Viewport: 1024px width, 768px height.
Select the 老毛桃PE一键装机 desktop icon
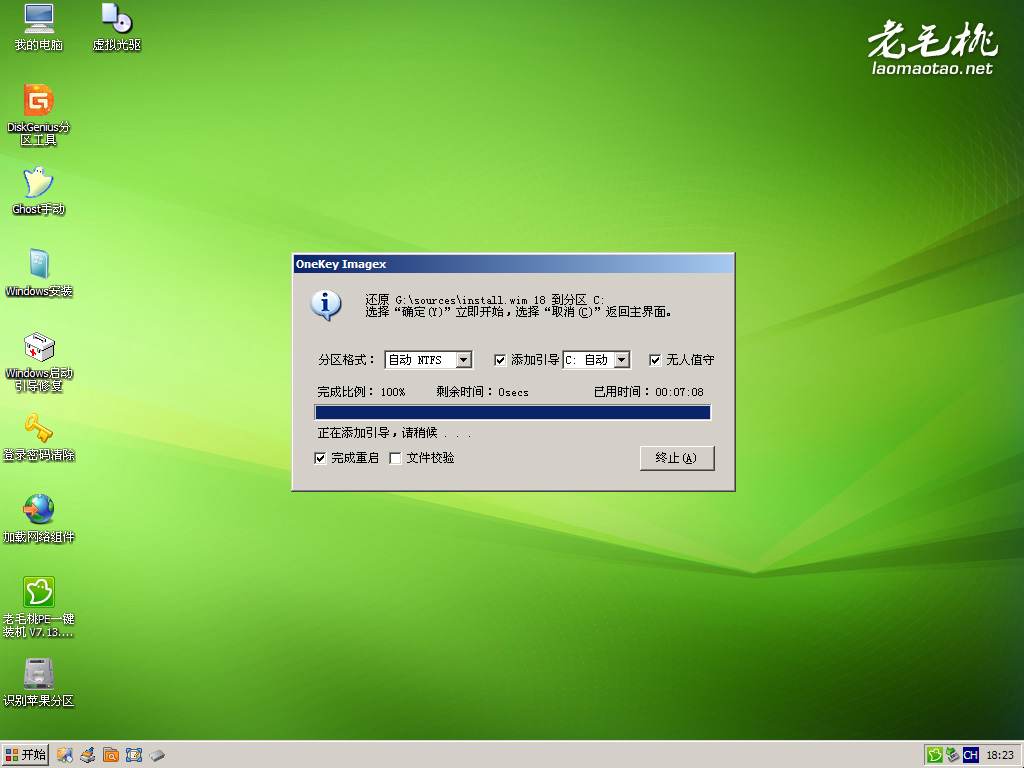[x=39, y=607]
